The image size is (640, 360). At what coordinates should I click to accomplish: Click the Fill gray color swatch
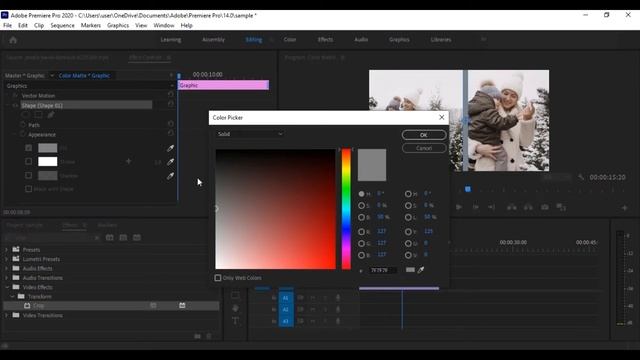tap(48, 148)
